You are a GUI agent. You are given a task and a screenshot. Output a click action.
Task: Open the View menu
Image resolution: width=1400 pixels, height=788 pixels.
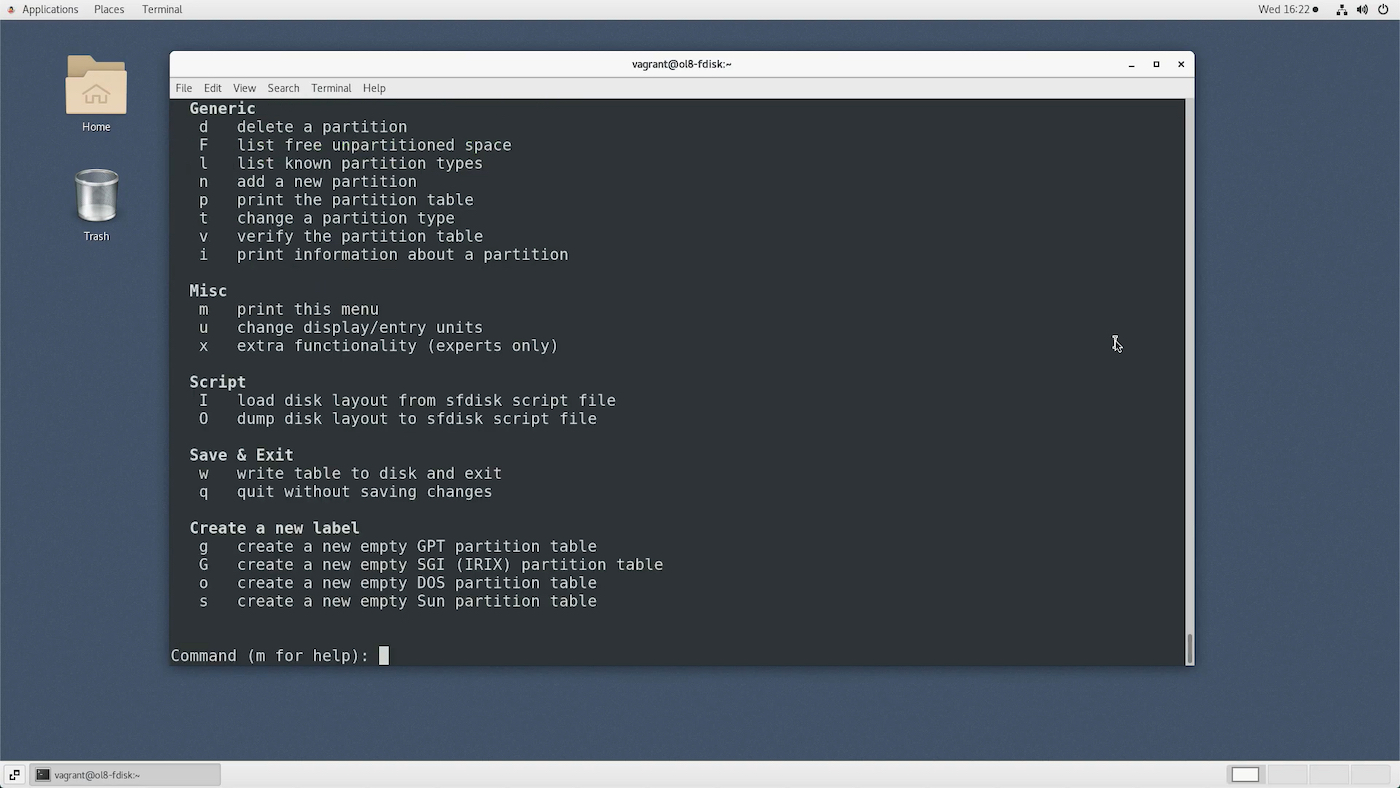click(244, 88)
